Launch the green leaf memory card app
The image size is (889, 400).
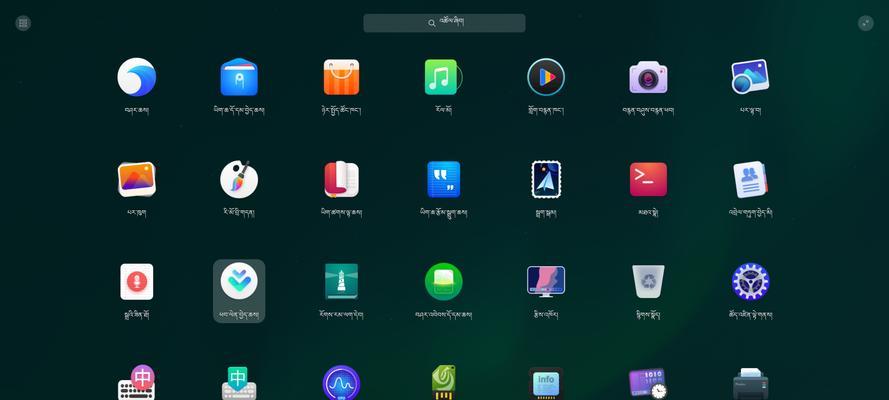pos(443,383)
